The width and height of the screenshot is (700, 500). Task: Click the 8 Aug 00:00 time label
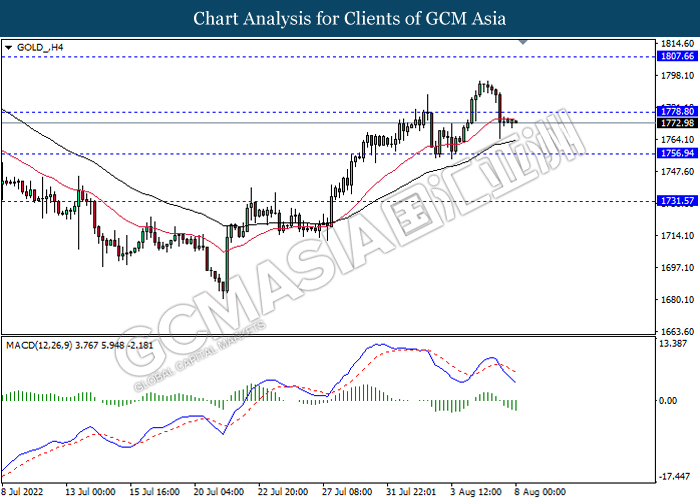[540, 492]
